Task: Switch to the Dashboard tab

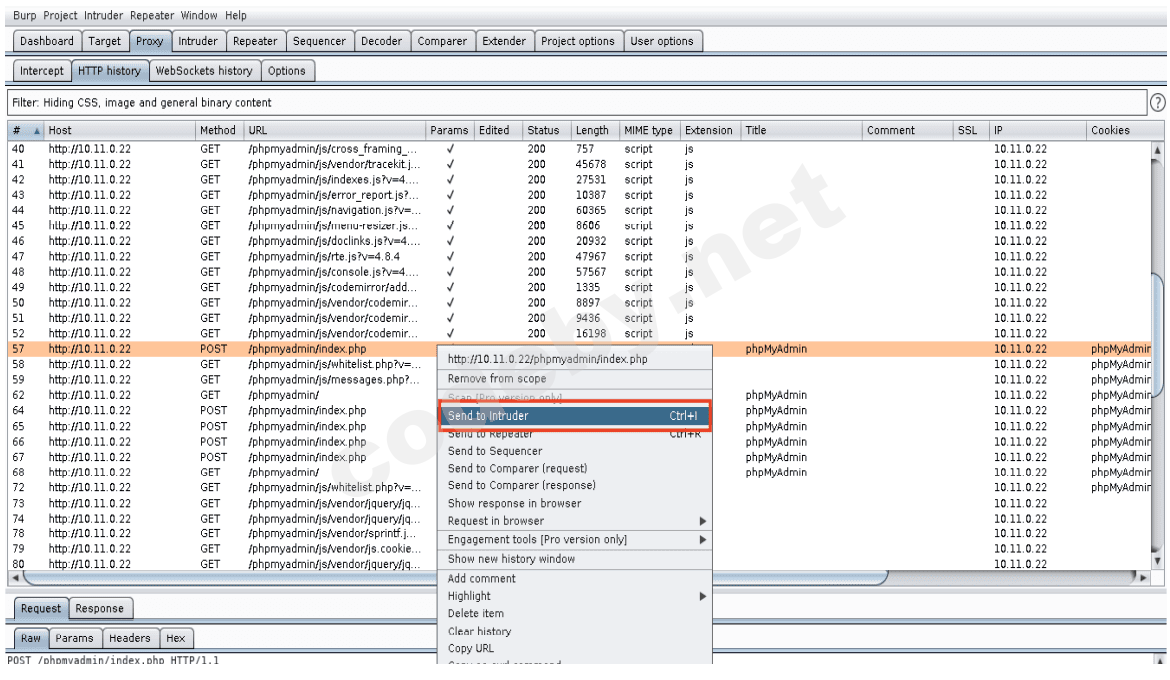Action: coord(47,41)
